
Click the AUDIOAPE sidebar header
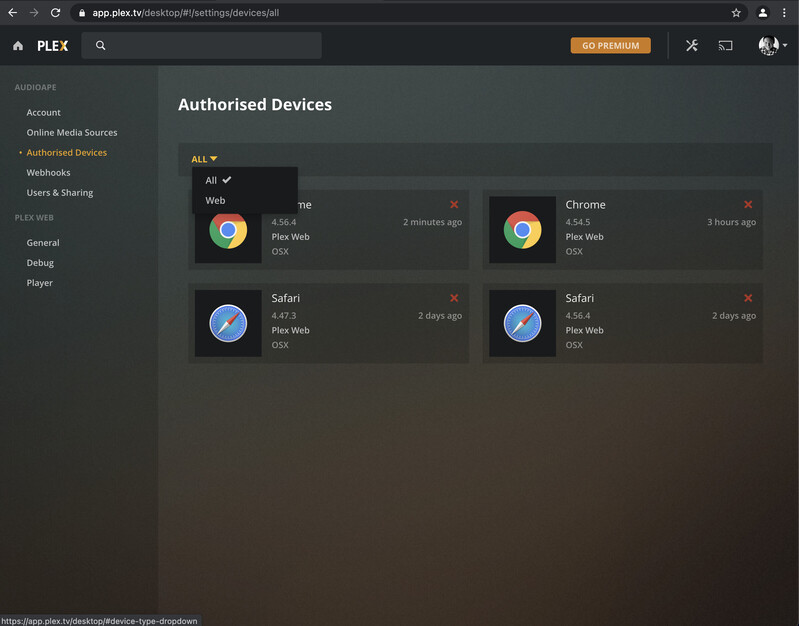click(35, 87)
